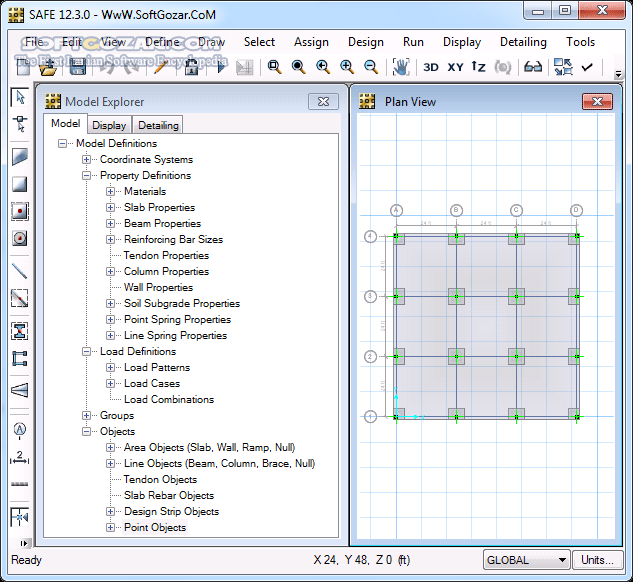Expand the Load Patterns node
The height and width of the screenshot is (582, 633).
(x=111, y=368)
